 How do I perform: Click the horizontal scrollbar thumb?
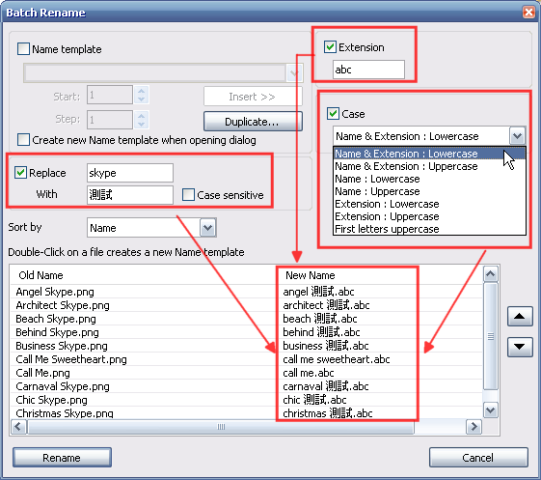tap(221, 427)
